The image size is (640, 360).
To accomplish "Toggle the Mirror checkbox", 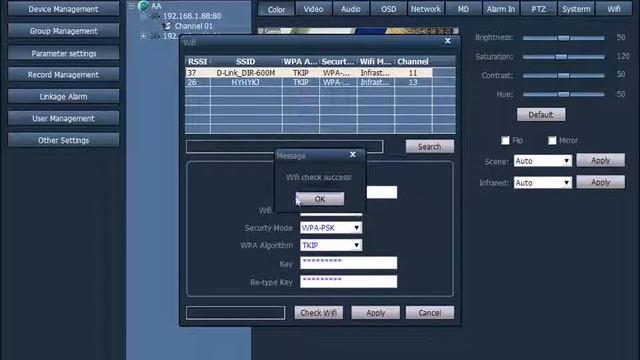I will [552, 140].
